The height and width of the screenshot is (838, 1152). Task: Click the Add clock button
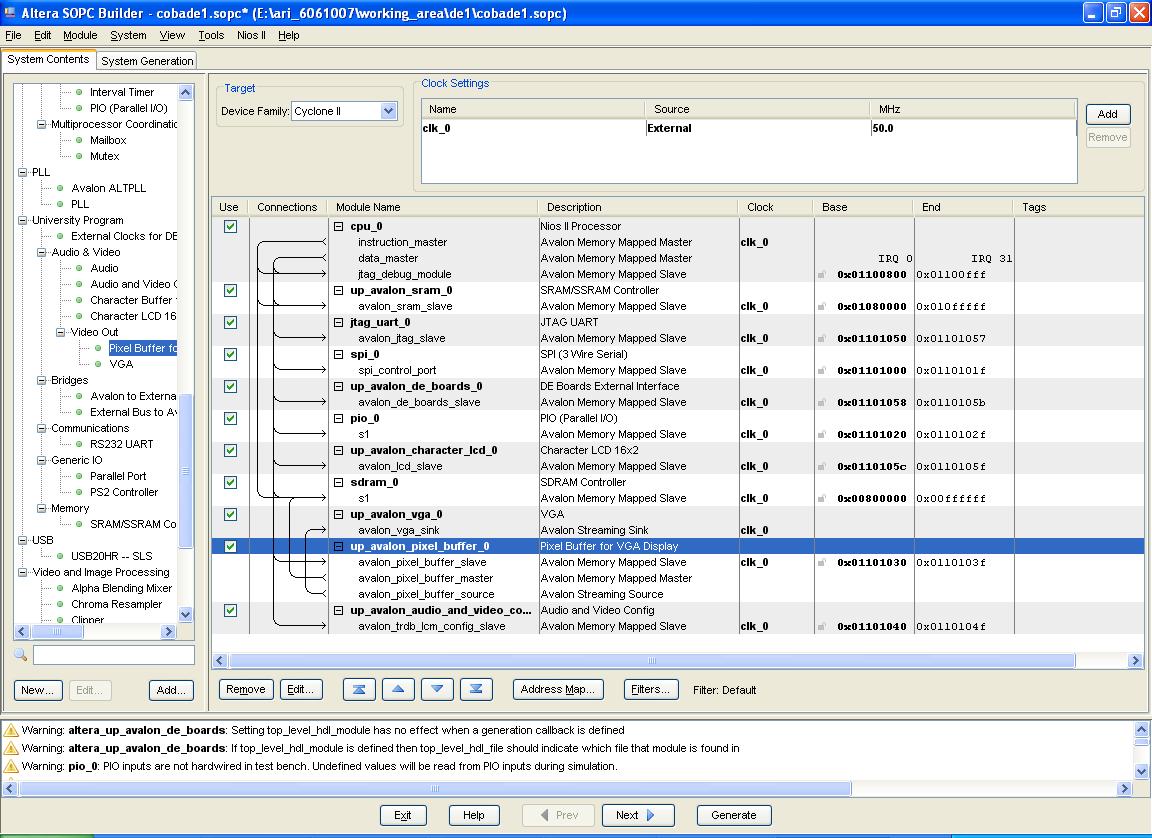coord(1107,114)
